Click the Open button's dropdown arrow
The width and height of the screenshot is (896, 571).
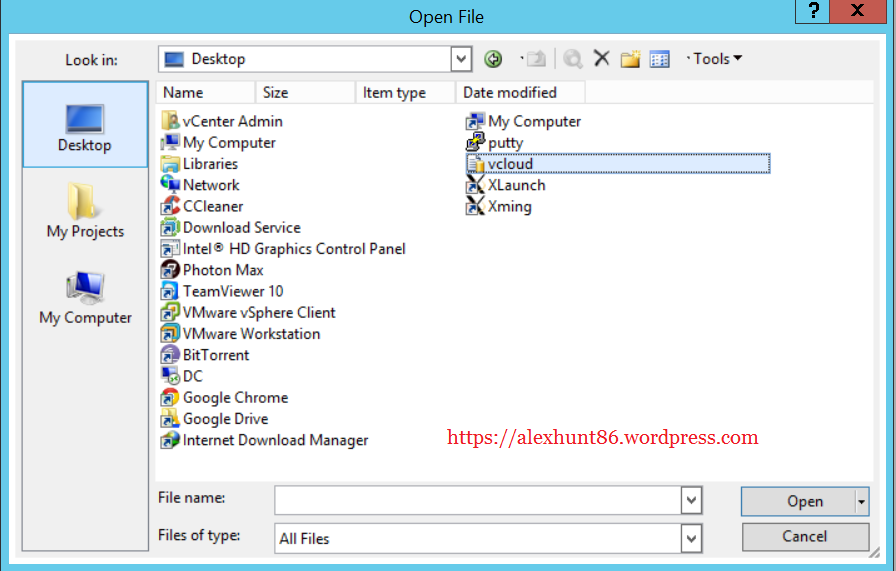click(862, 501)
